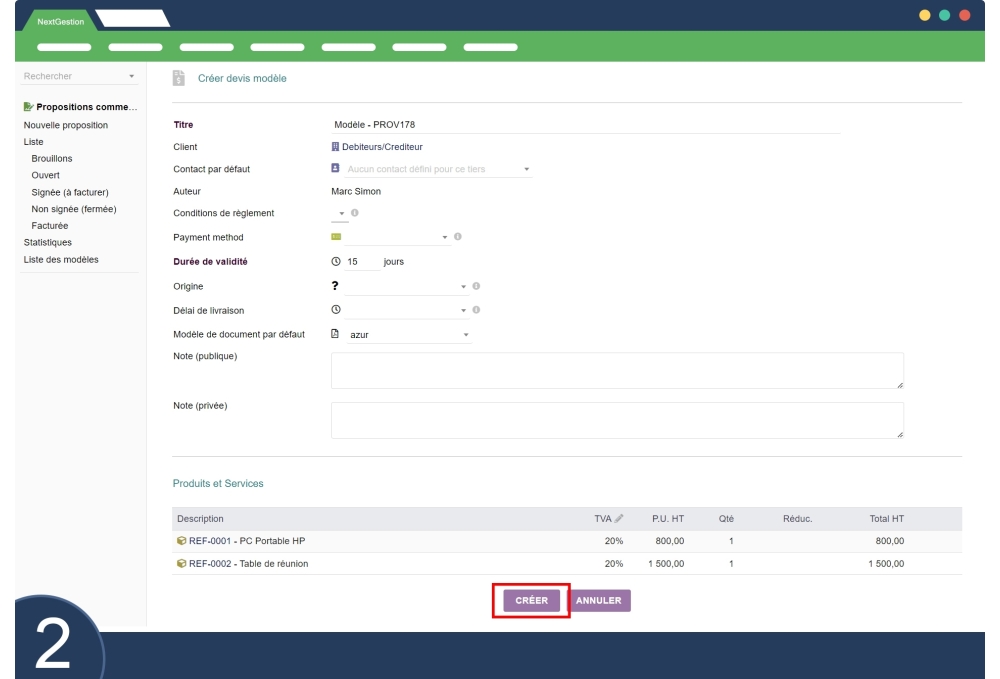The height and width of the screenshot is (679, 1000).
Task: Click the clock icon in Délai de livraison field
Action: pyautogui.click(x=337, y=309)
